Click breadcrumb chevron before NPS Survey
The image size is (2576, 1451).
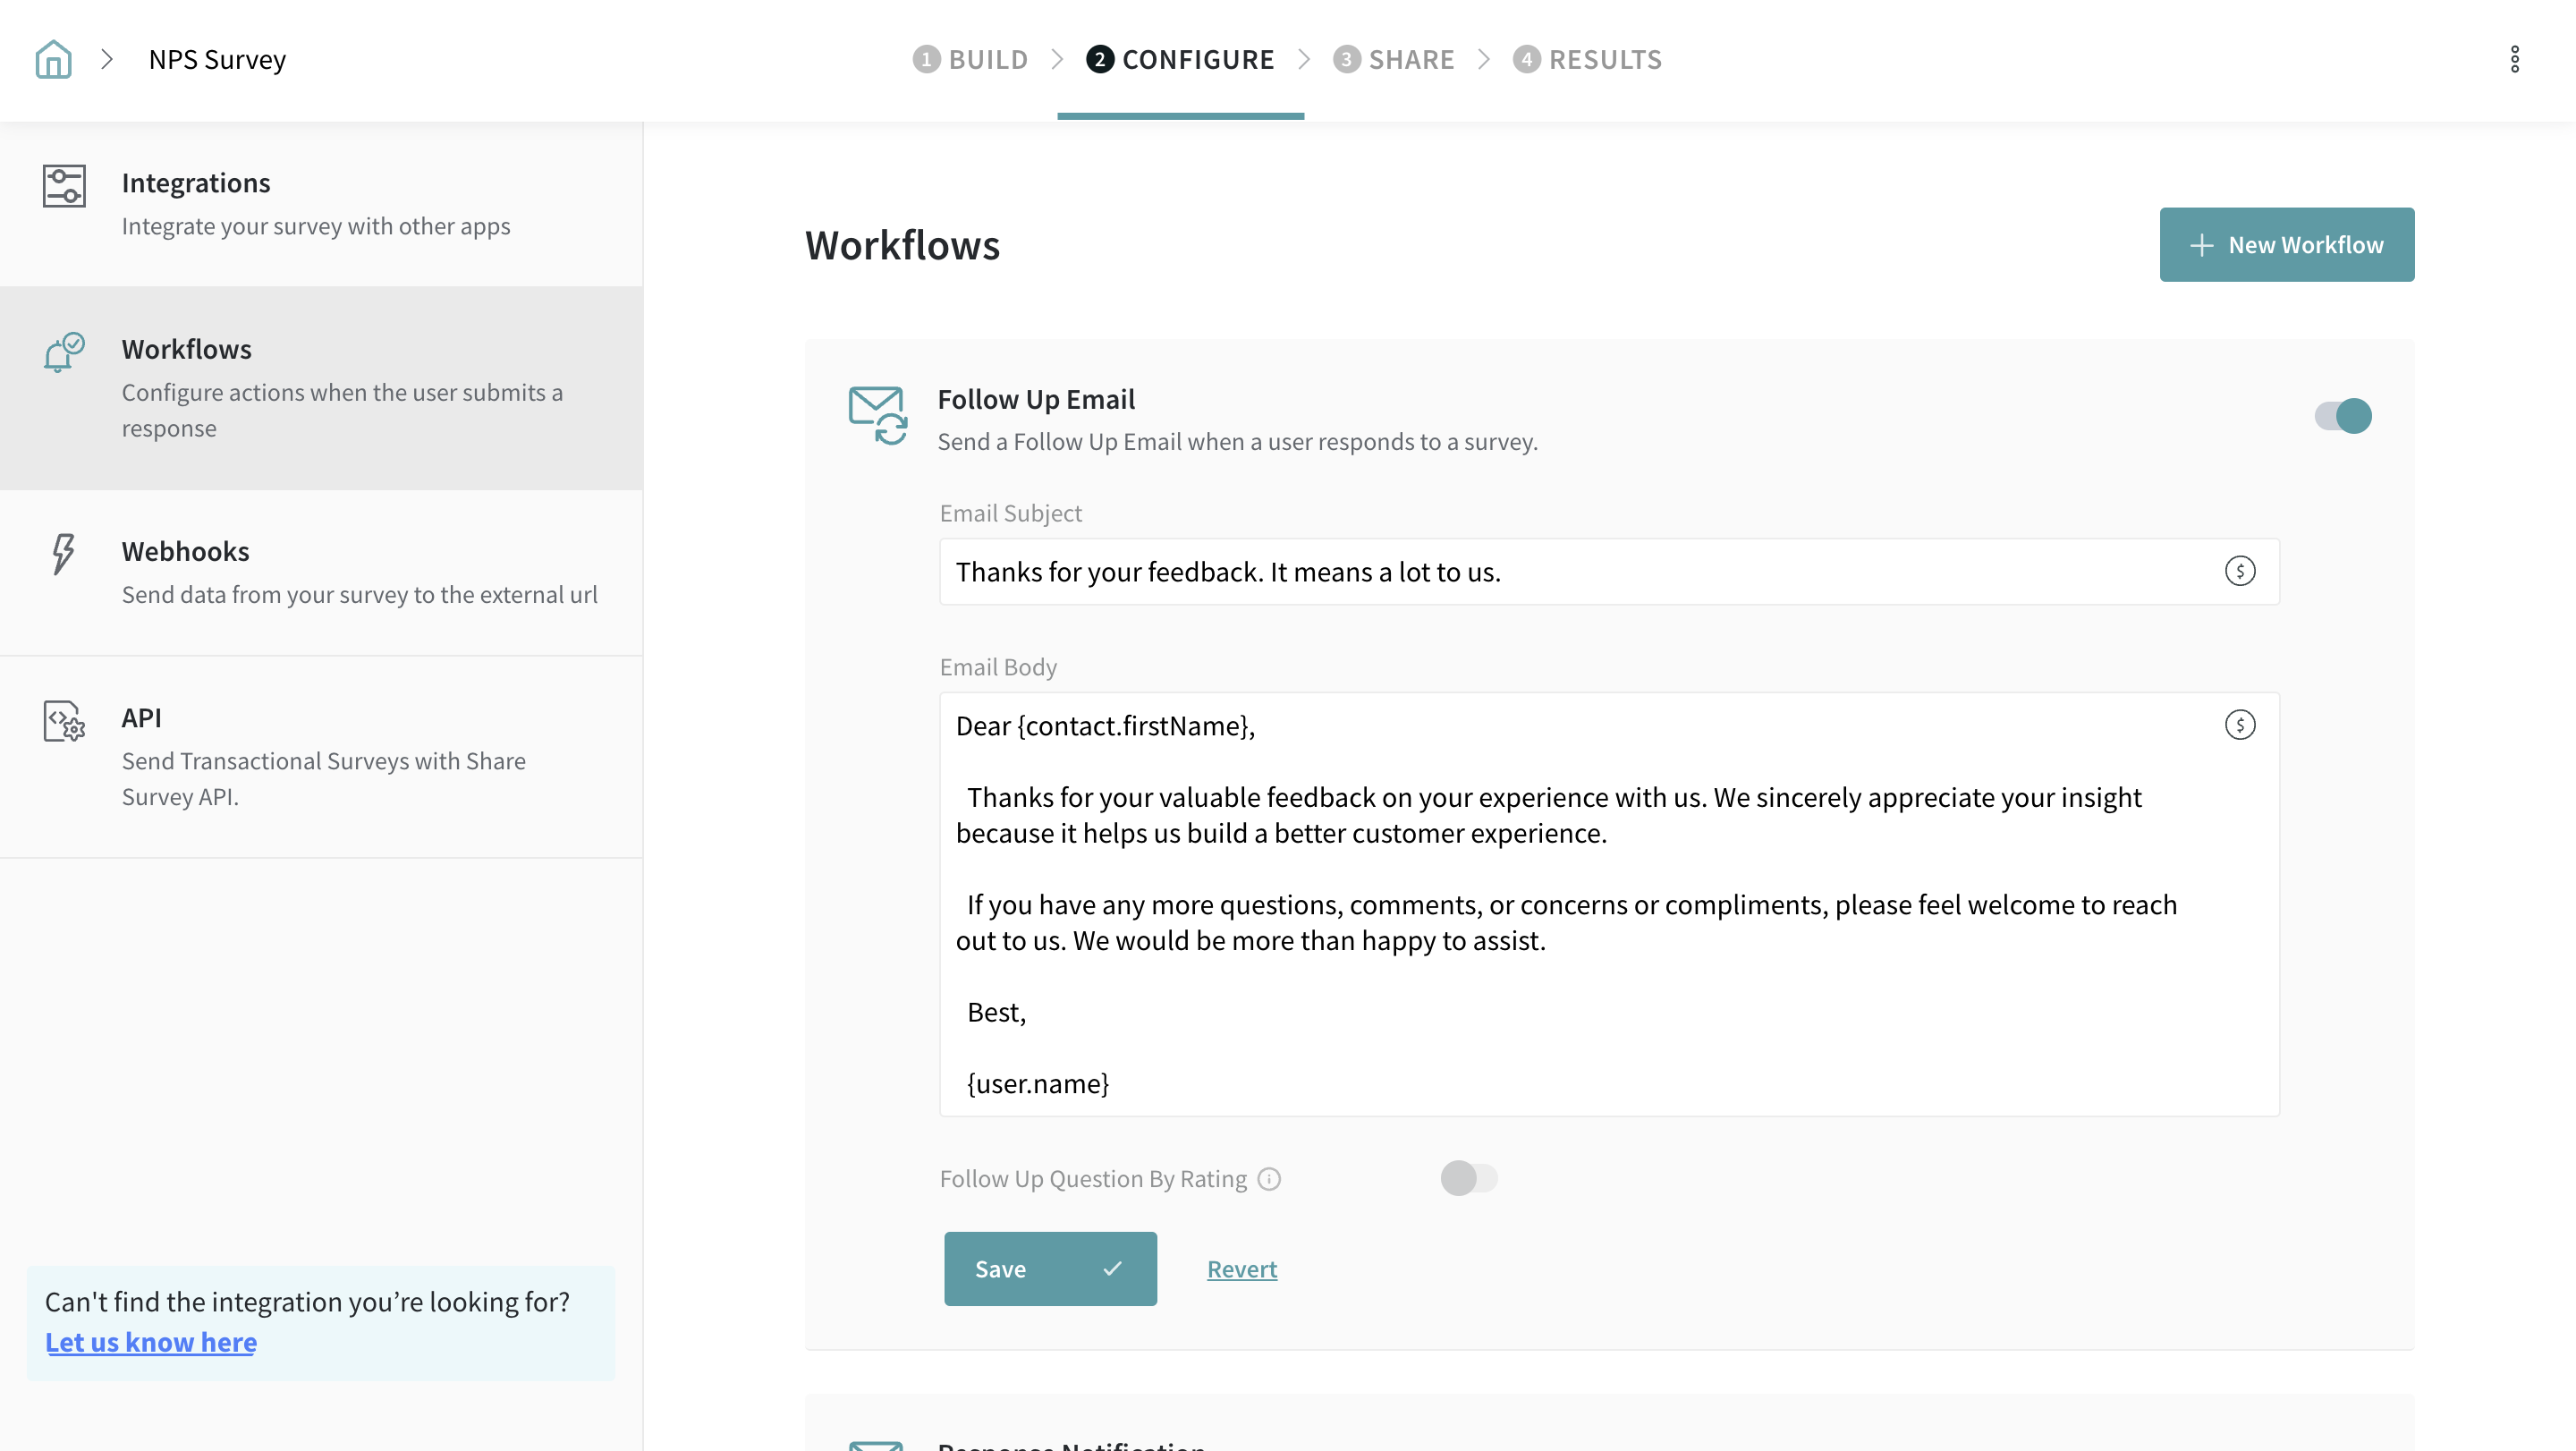click(107, 59)
